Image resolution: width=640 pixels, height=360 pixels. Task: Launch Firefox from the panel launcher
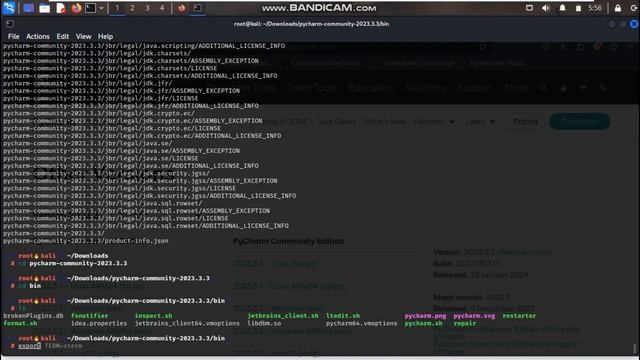pos(76,8)
